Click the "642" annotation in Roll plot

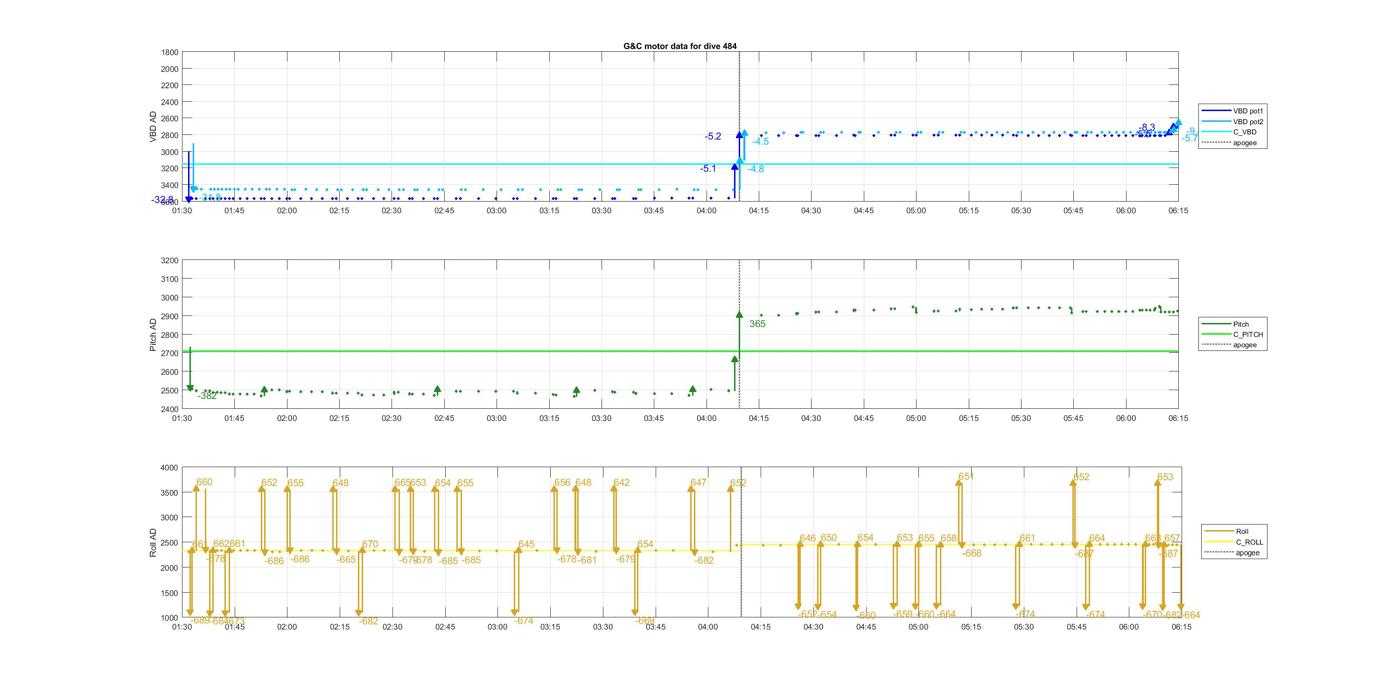[622, 483]
